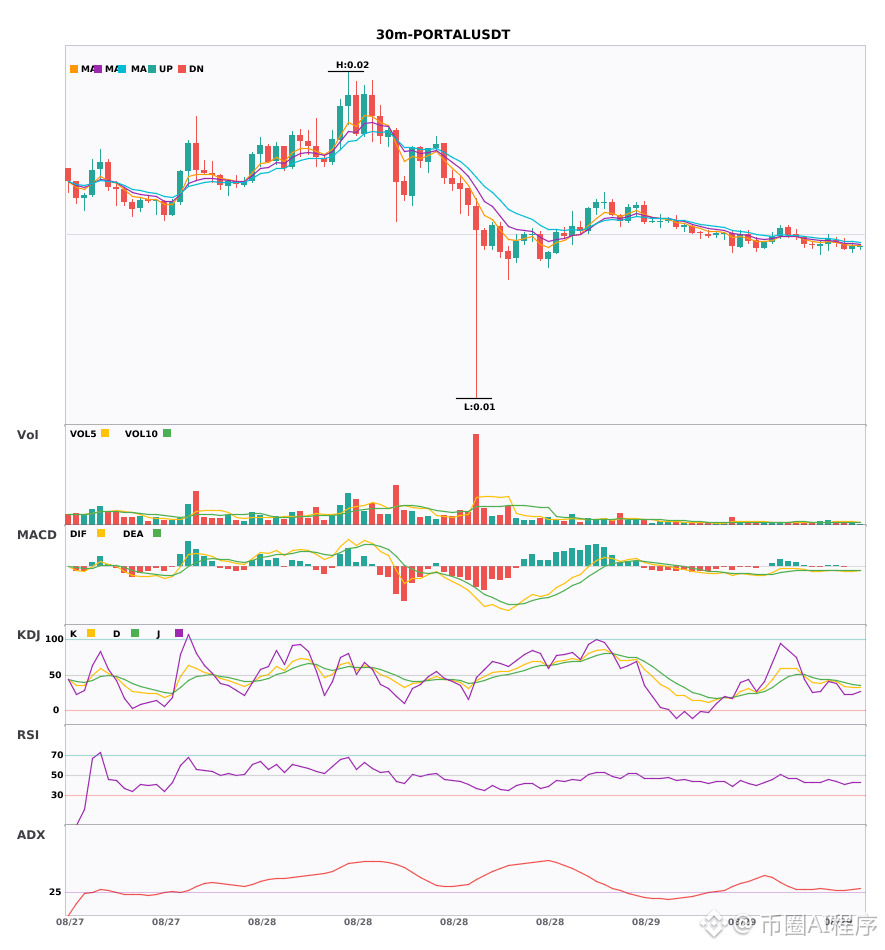The height and width of the screenshot is (950, 885).
Task: Click the yellow DIF swatch
Action: click(x=101, y=533)
